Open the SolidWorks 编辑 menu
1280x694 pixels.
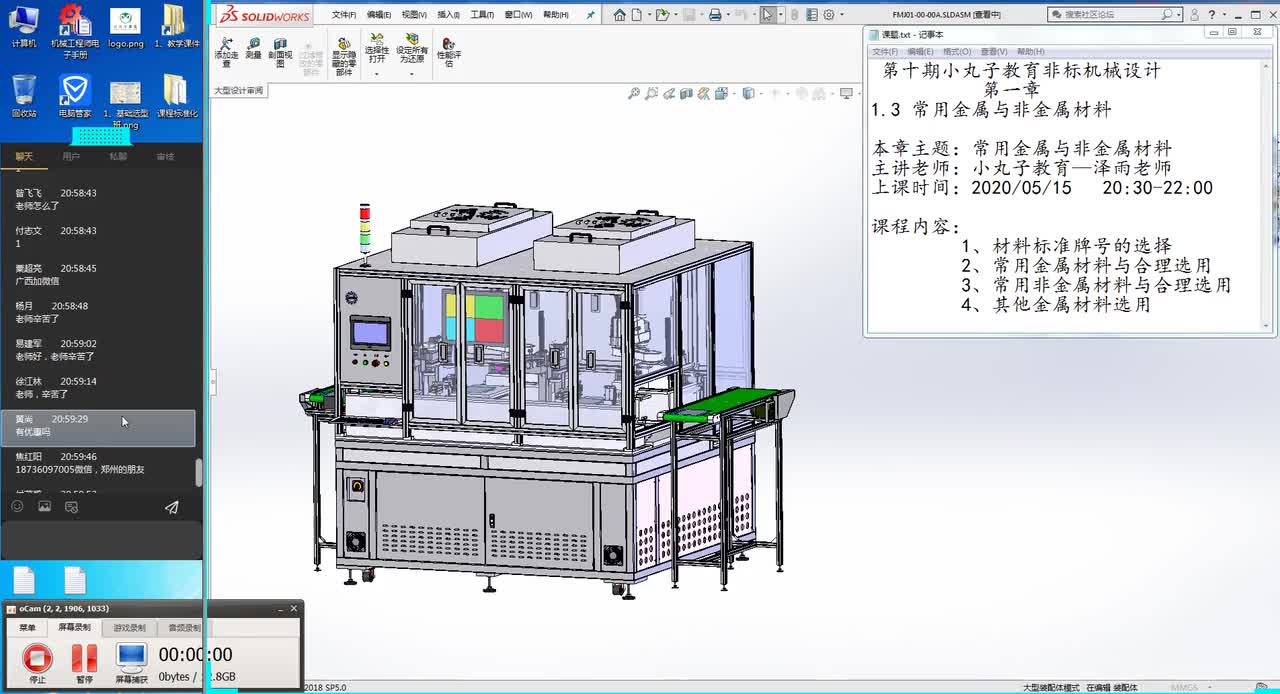coord(379,15)
